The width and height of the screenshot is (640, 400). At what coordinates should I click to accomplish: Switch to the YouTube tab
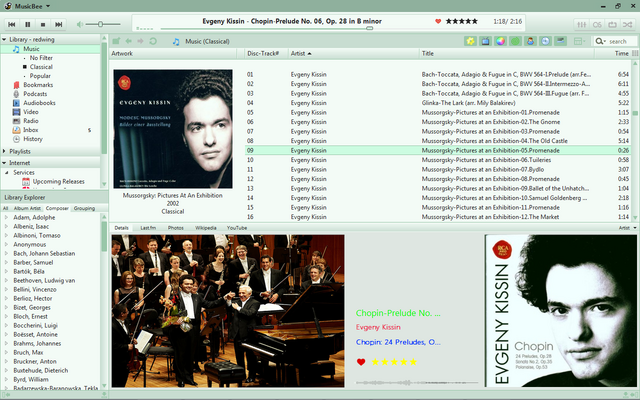coord(237,228)
